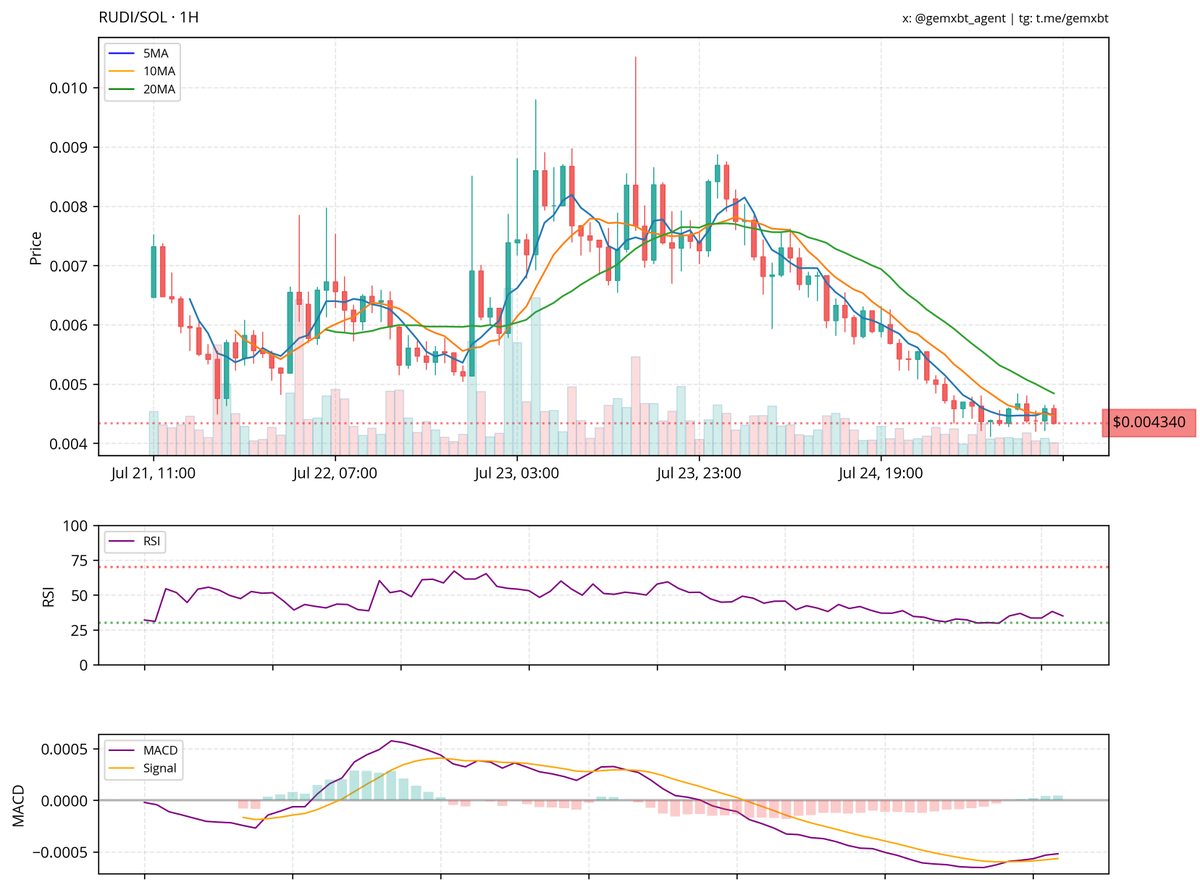Click the MACD legend entry
This screenshot has width=1200, height=890.
143,750
